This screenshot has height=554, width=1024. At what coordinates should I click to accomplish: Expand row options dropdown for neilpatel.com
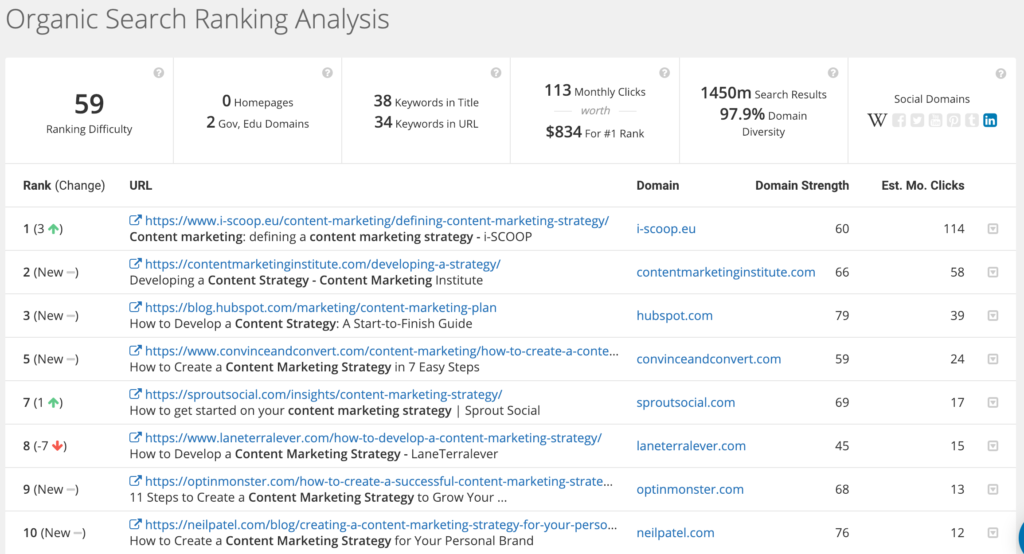click(x=993, y=532)
